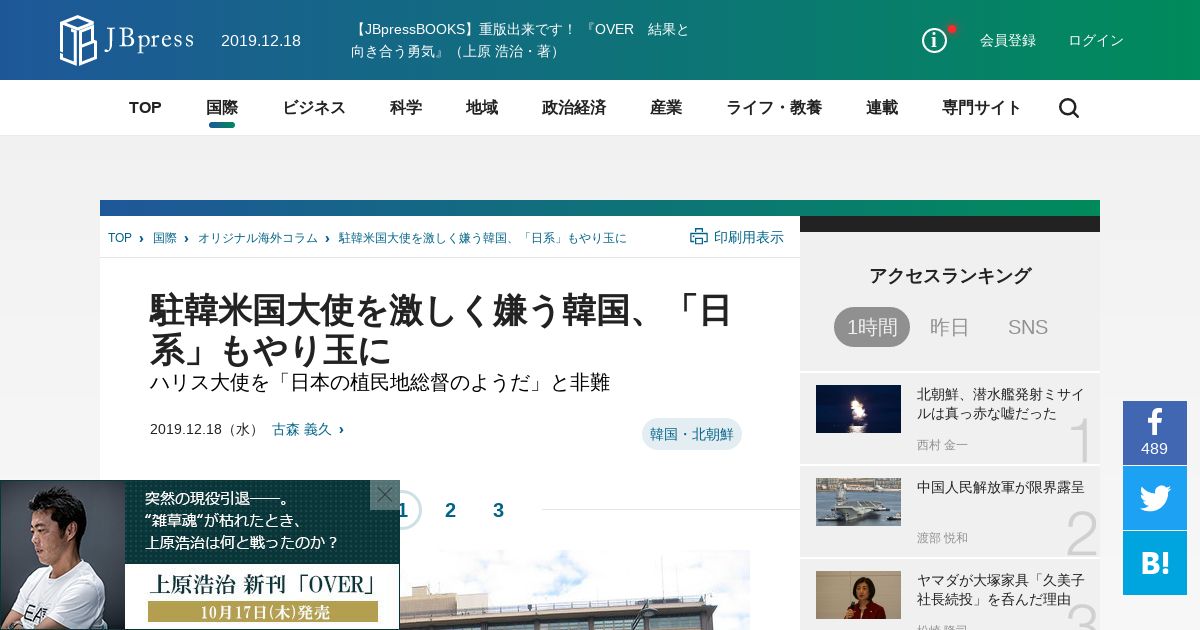Open ライフ・教養 navigation item
Image resolution: width=1200 pixels, height=630 pixels.
coord(774,108)
